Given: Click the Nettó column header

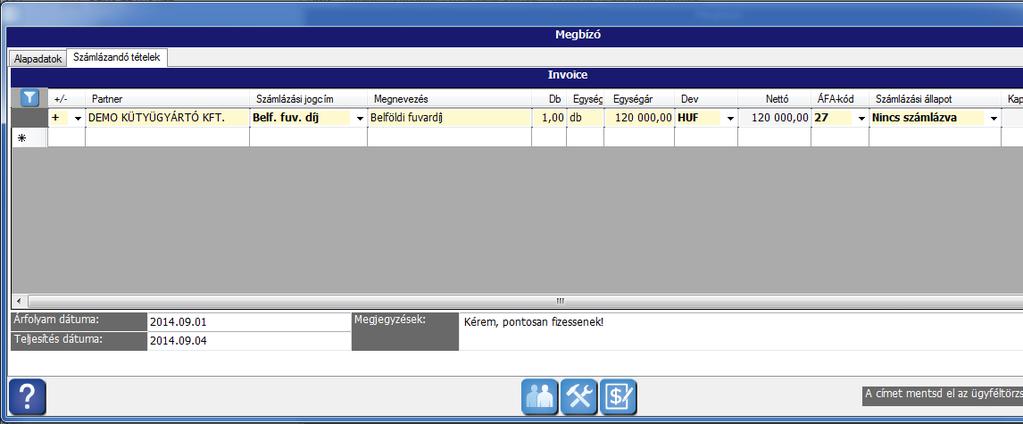Looking at the screenshot, I should pyautogui.click(x=774, y=99).
